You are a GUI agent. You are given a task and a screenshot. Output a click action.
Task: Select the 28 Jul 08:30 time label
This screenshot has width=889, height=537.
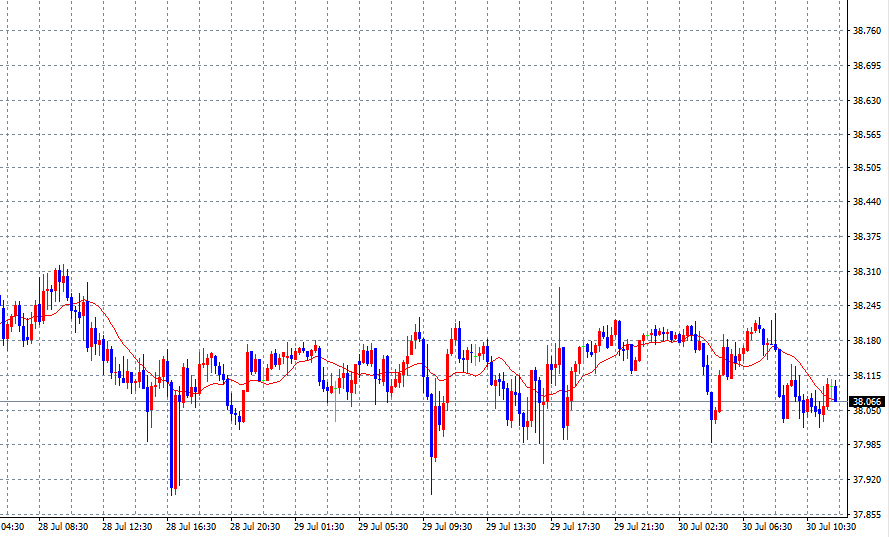pyautogui.click(x=62, y=526)
